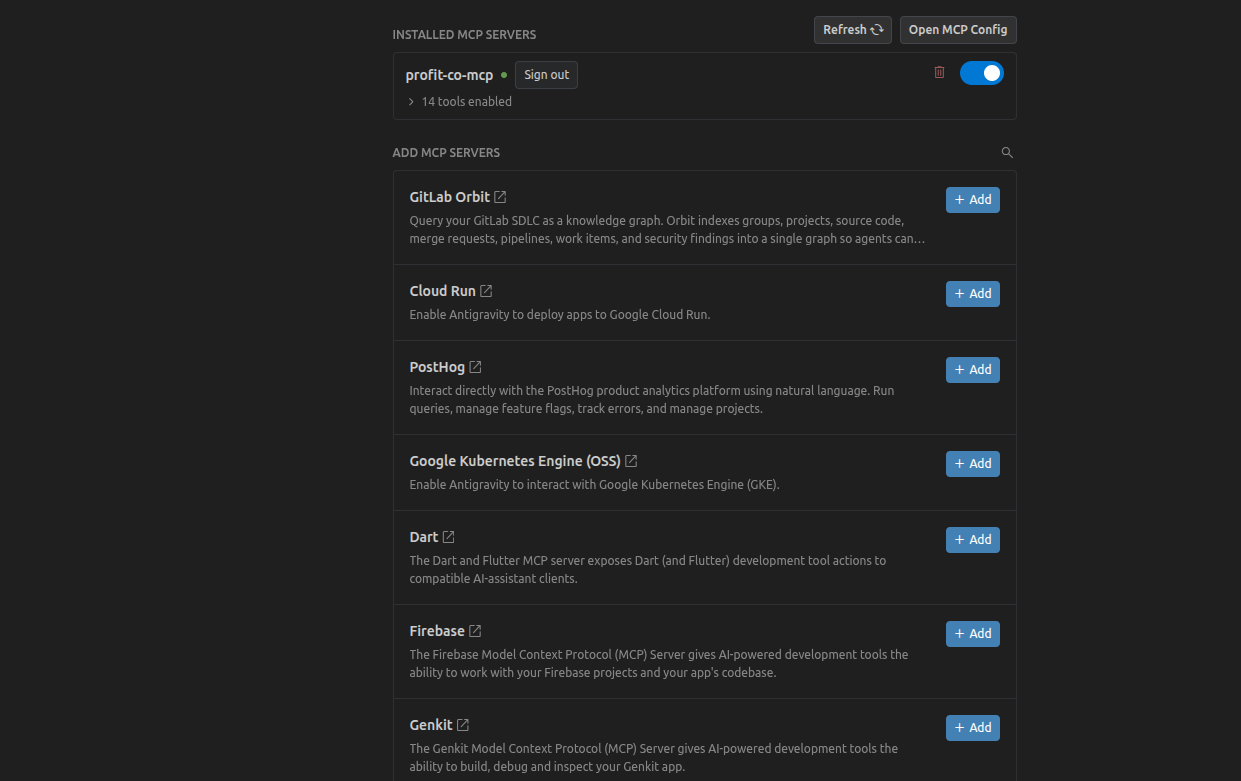This screenshot has width=1241, height=781.
Task: Sign out of profit-co-mcp
Action: (546, 75)
